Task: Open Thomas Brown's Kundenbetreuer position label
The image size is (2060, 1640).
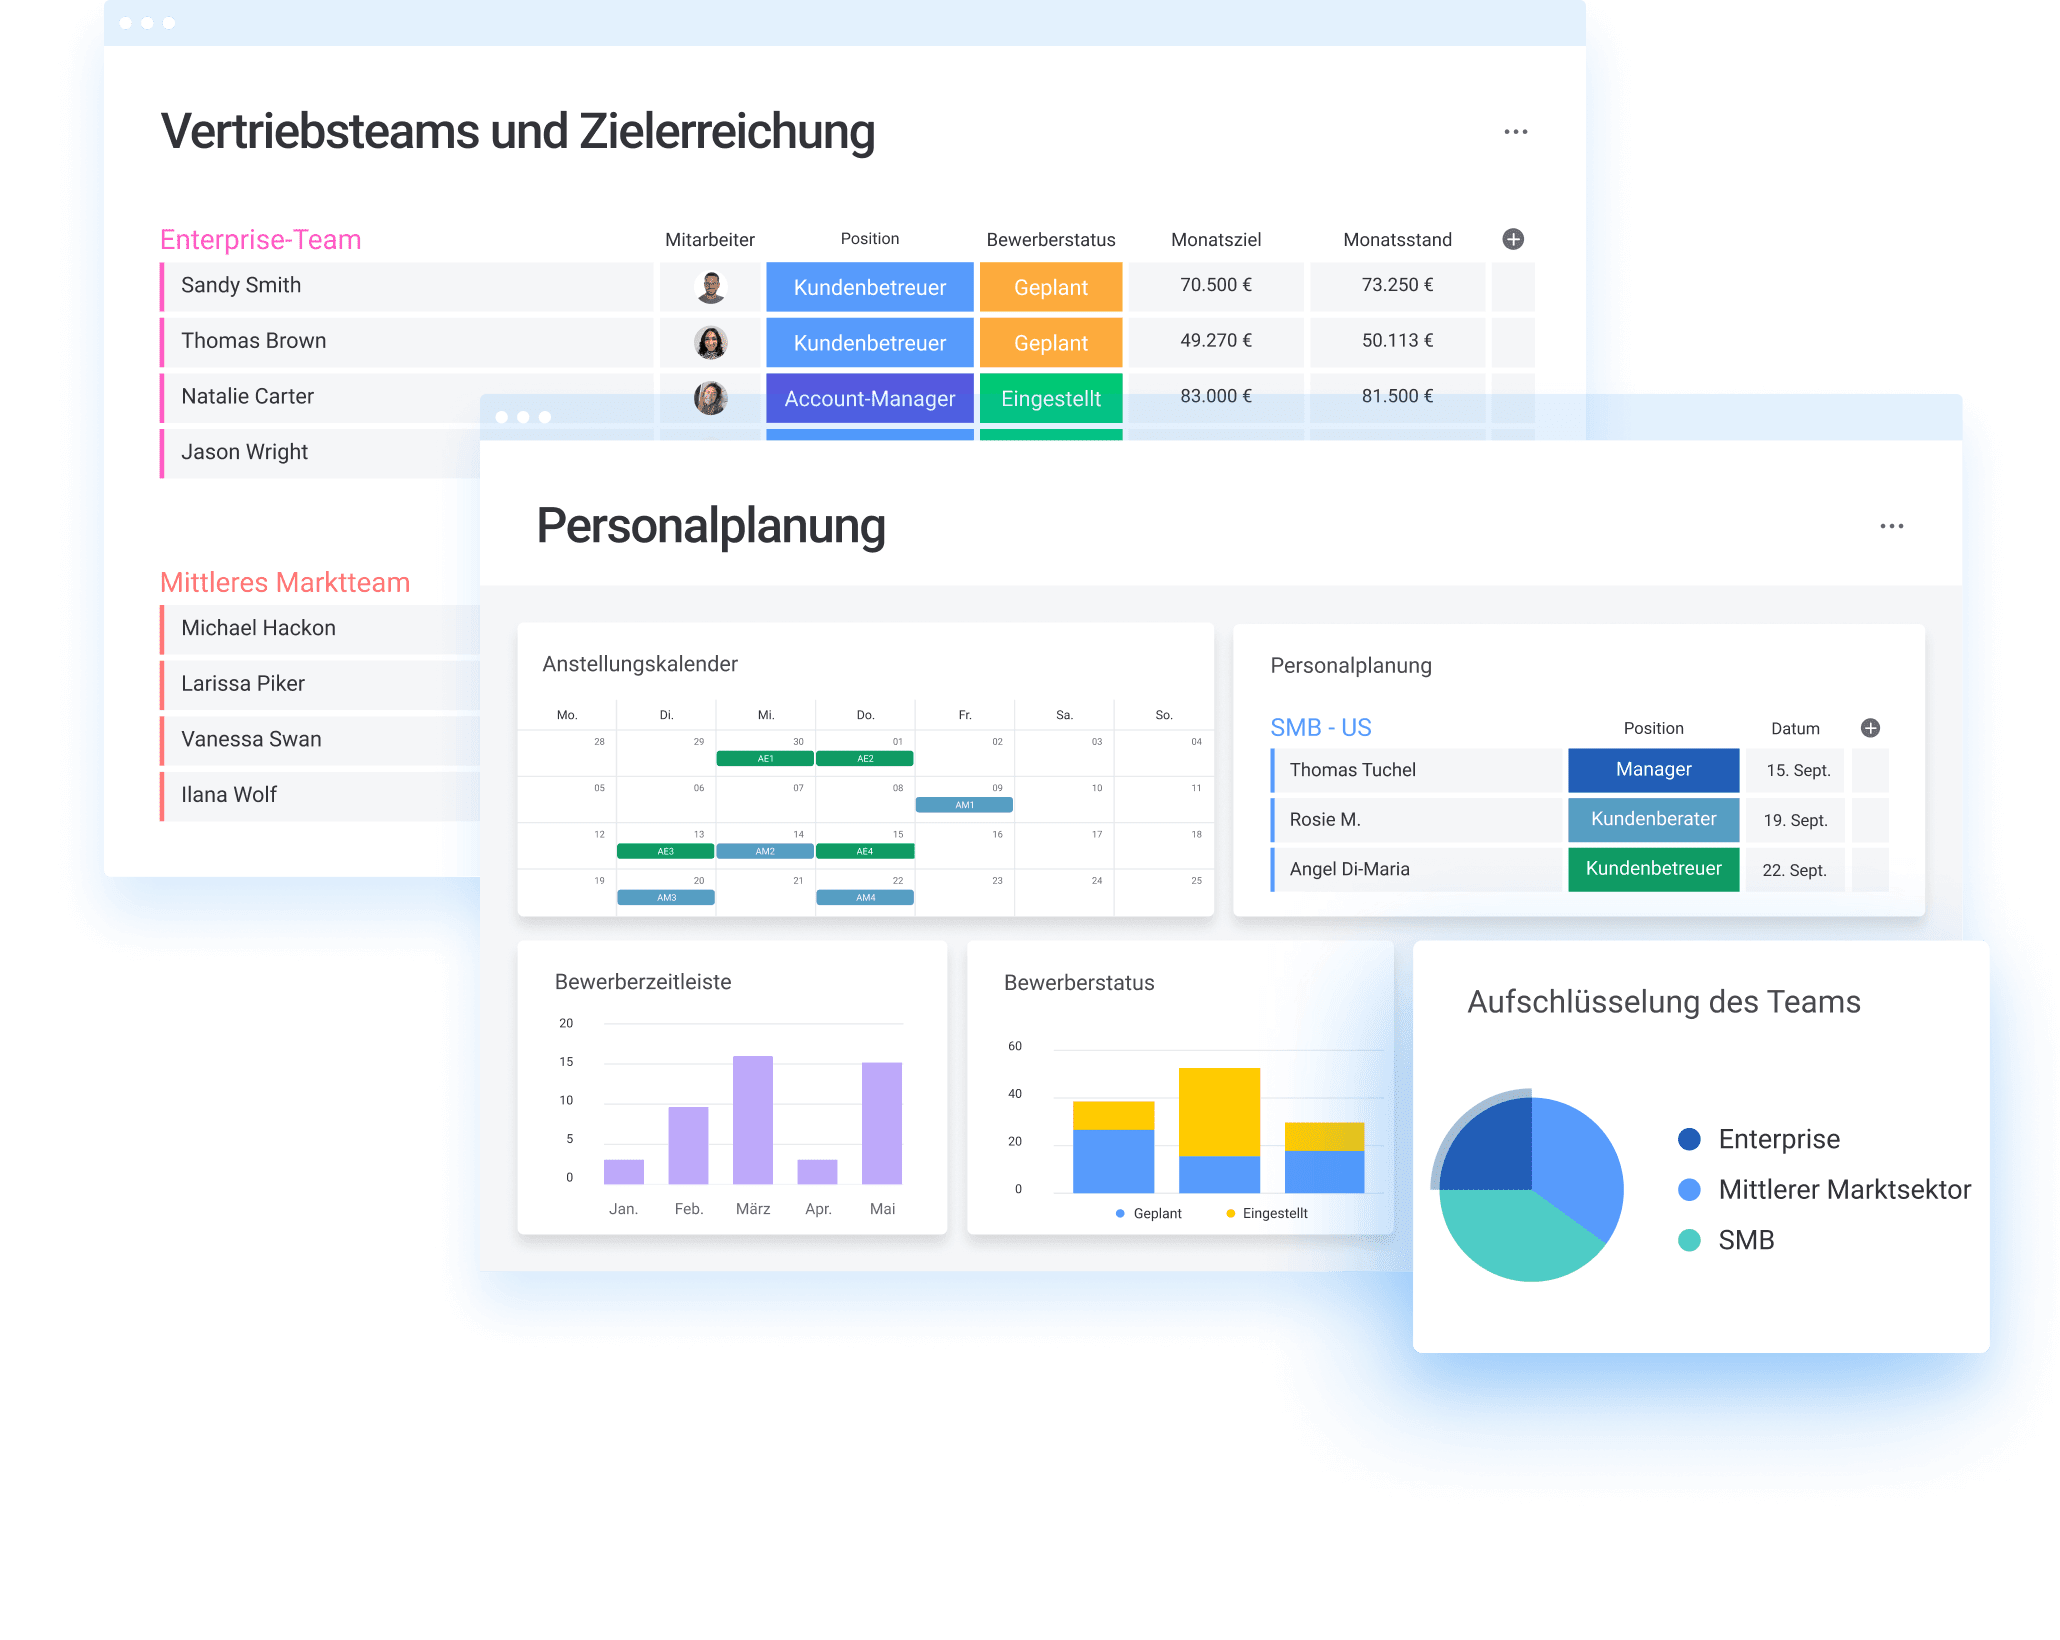Action: point(869,342)
